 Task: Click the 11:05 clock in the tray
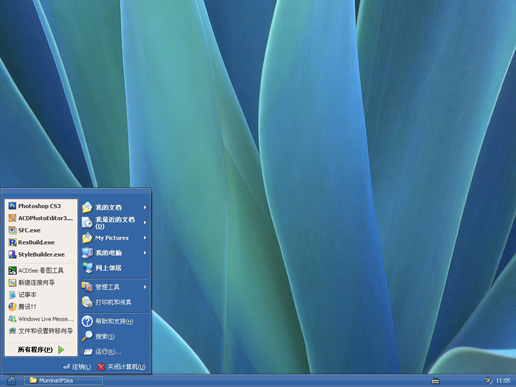click(x=503, y=380)
